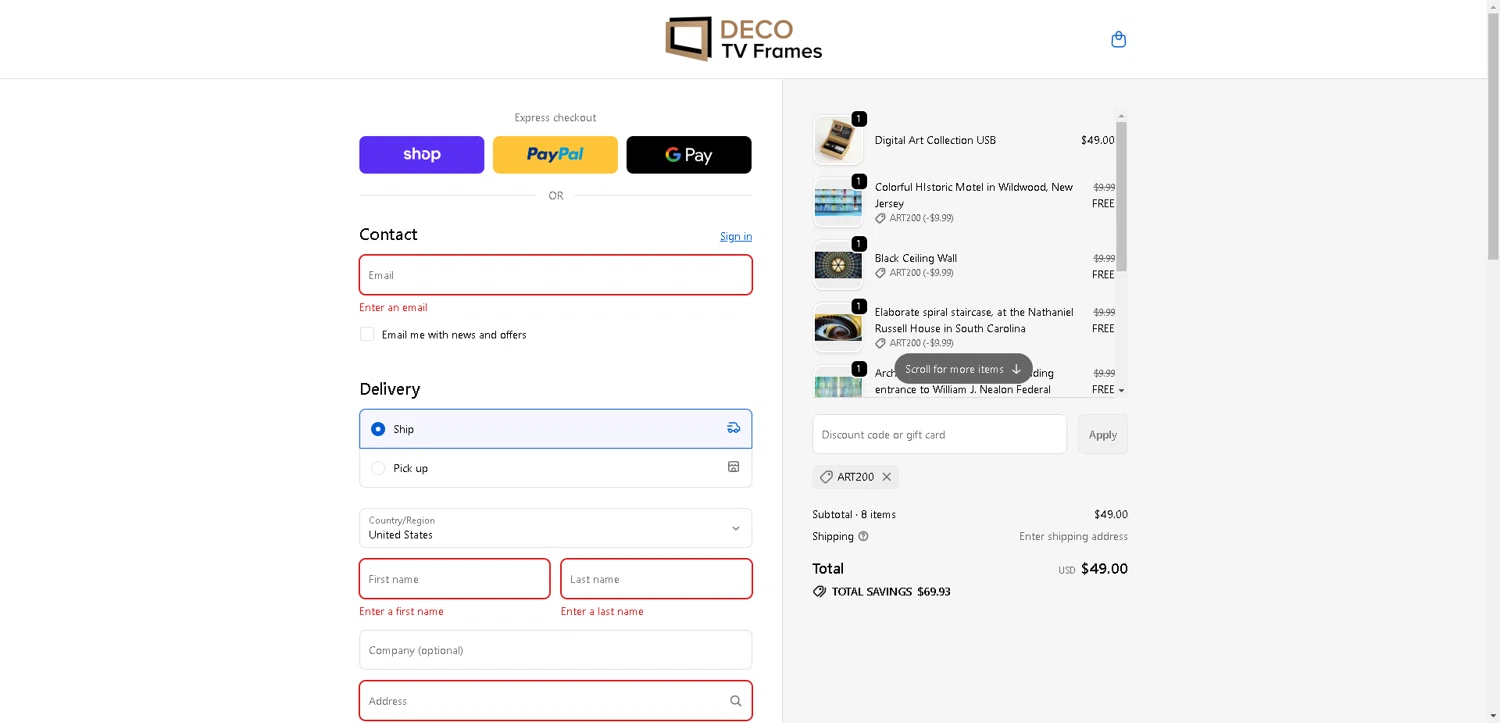Select the Ship delivery option
The height and width of the screenshot is (723, 1500).
tap(378, 429)
